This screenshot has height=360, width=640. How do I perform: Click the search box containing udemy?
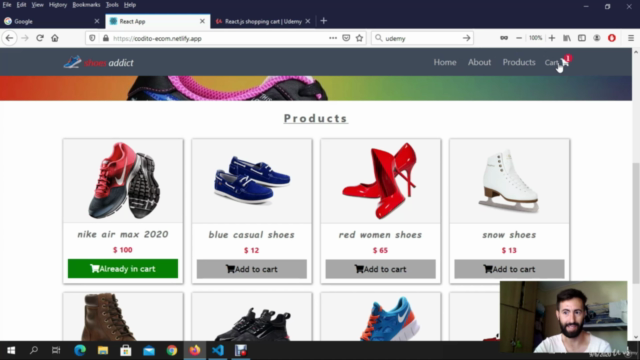tap(422, 38)
